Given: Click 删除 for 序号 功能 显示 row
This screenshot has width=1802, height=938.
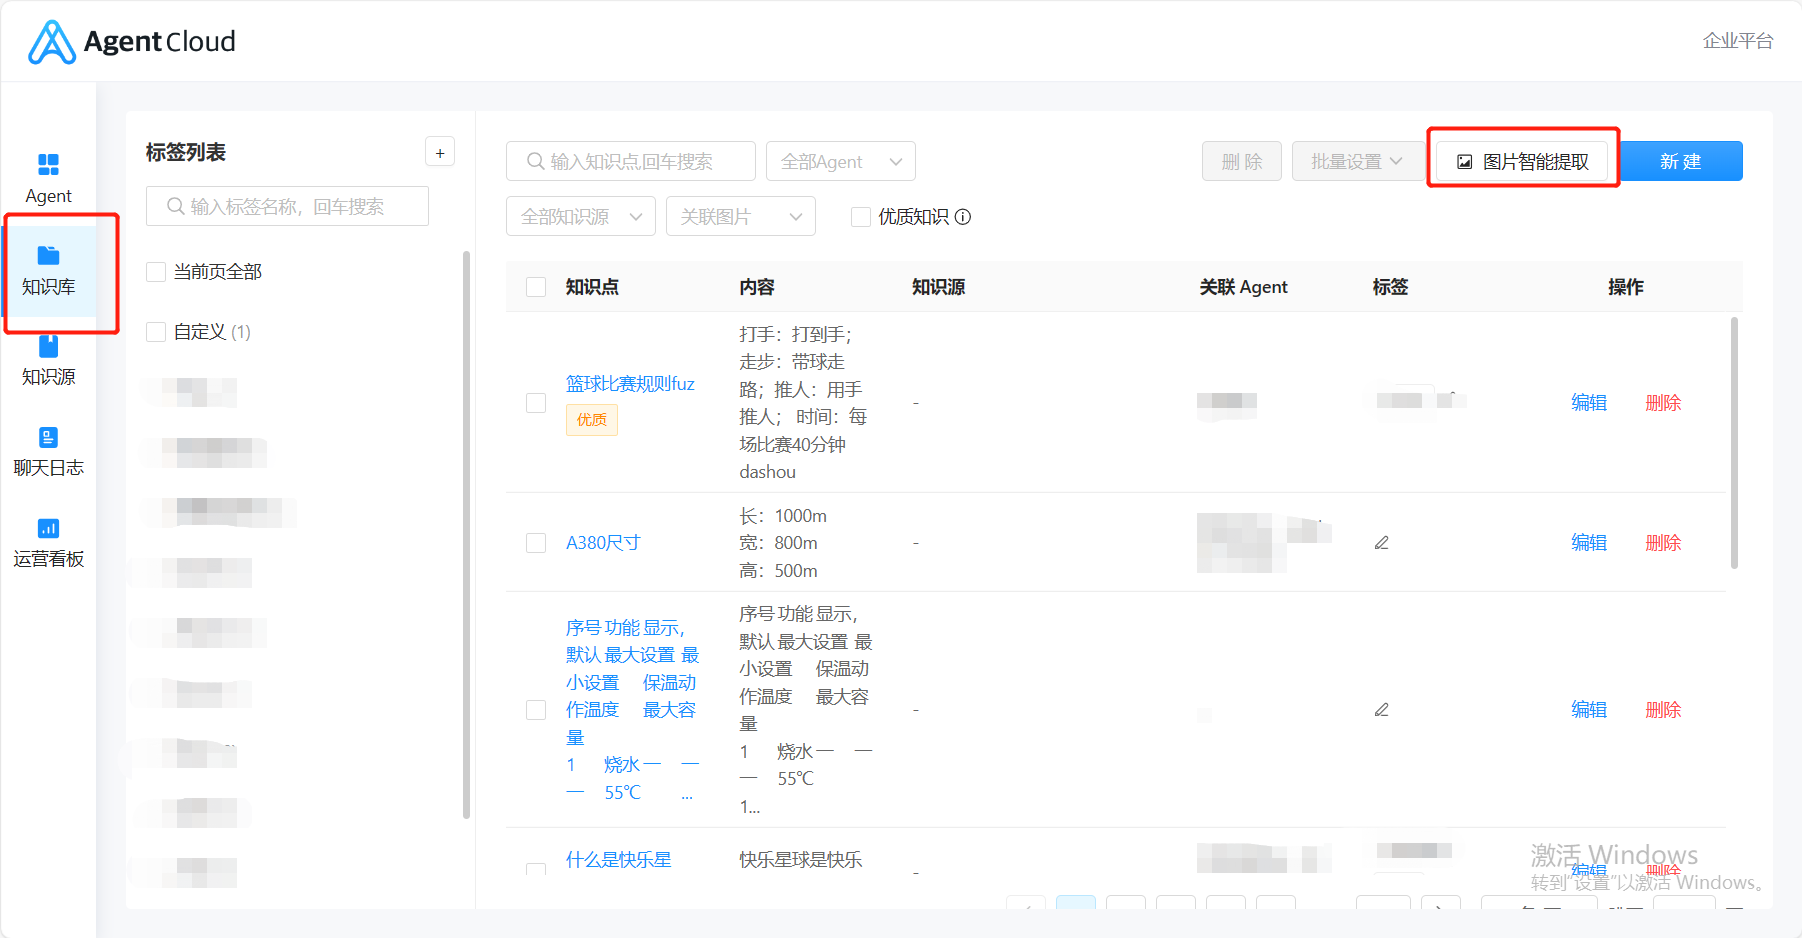Looking at the screenshot, I should (1663, 710).
